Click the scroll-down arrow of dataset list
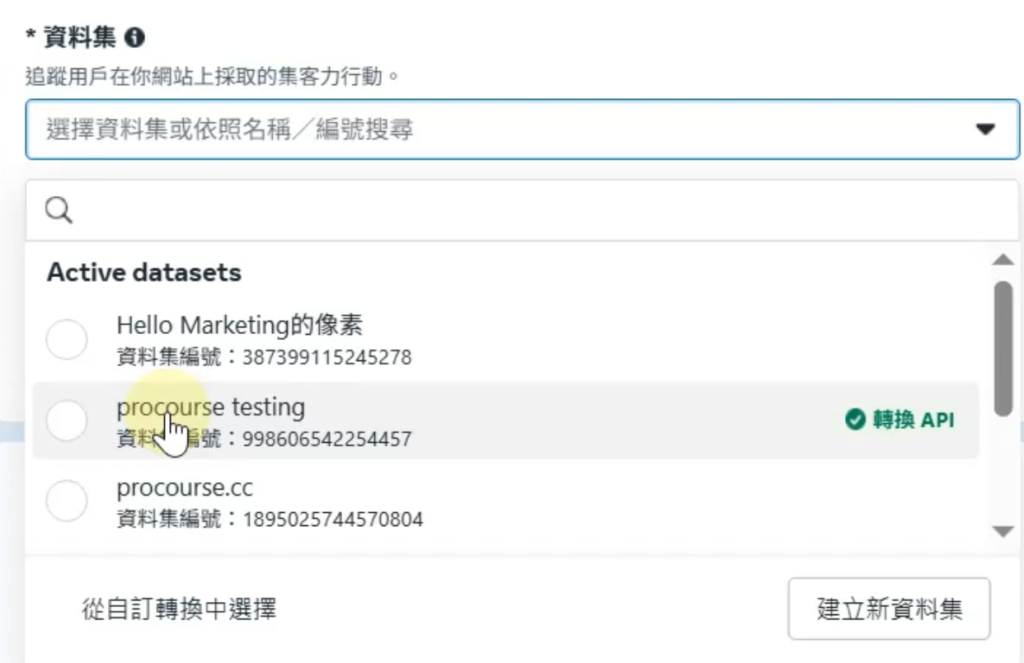The height and width of the screenshot is (663, 1024). tap(1002, 532)
